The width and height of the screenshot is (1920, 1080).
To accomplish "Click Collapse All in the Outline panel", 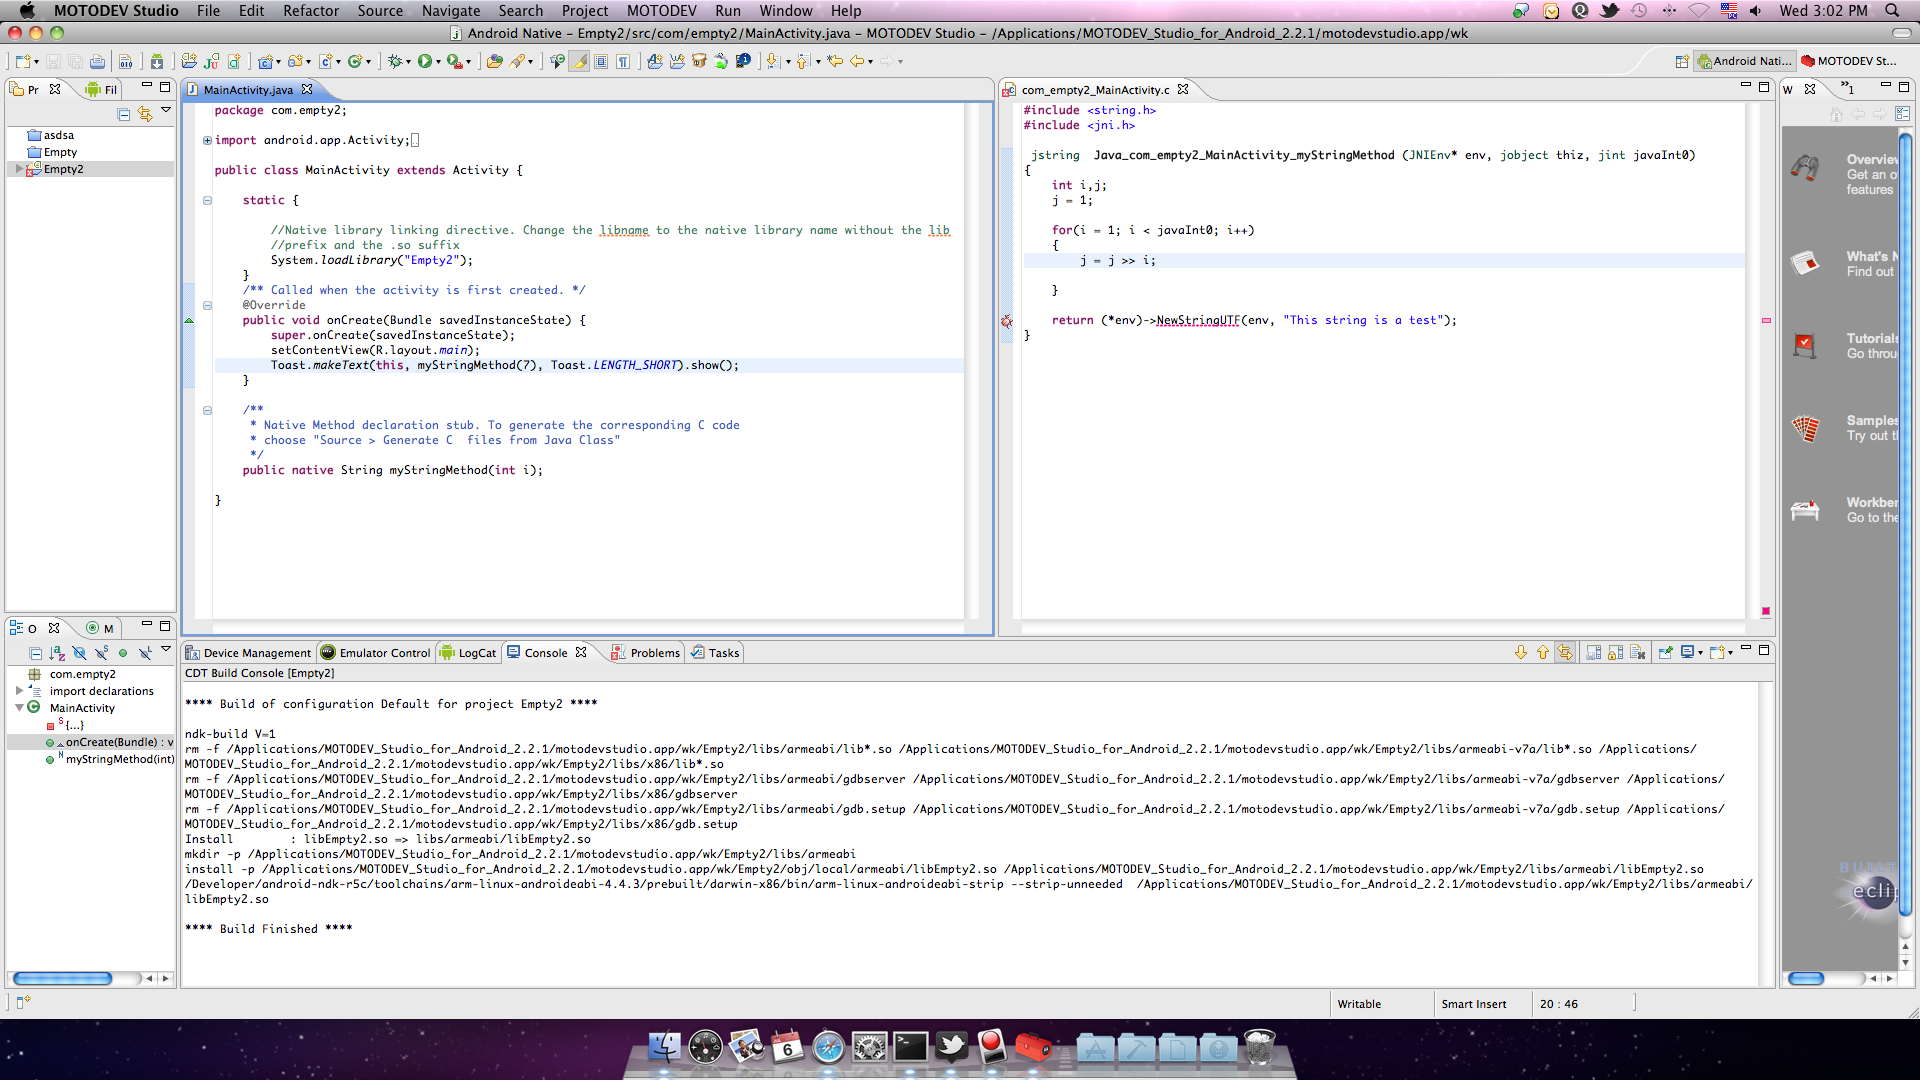I will tap(35, 653).
